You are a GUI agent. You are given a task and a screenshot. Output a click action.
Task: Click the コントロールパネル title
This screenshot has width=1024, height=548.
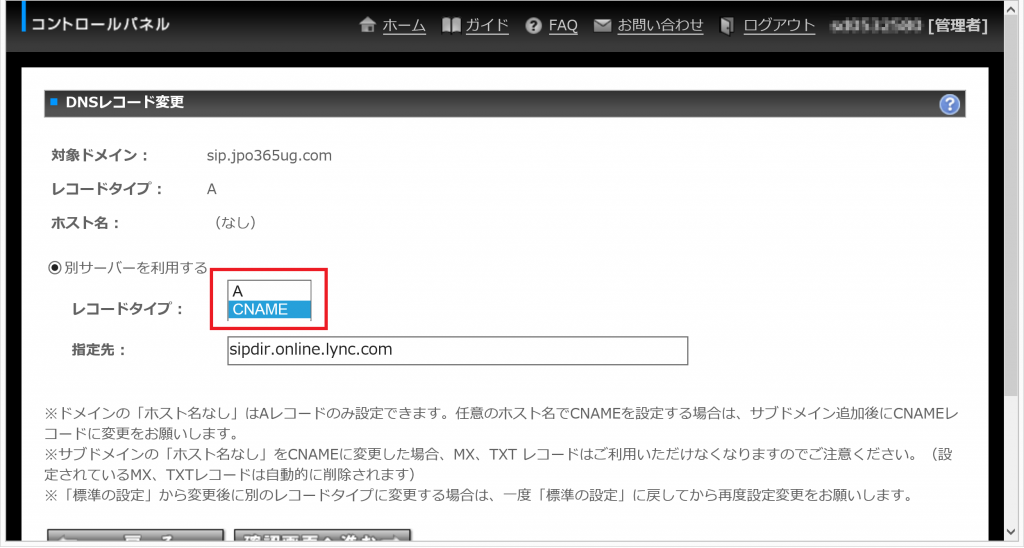(100, 24)
